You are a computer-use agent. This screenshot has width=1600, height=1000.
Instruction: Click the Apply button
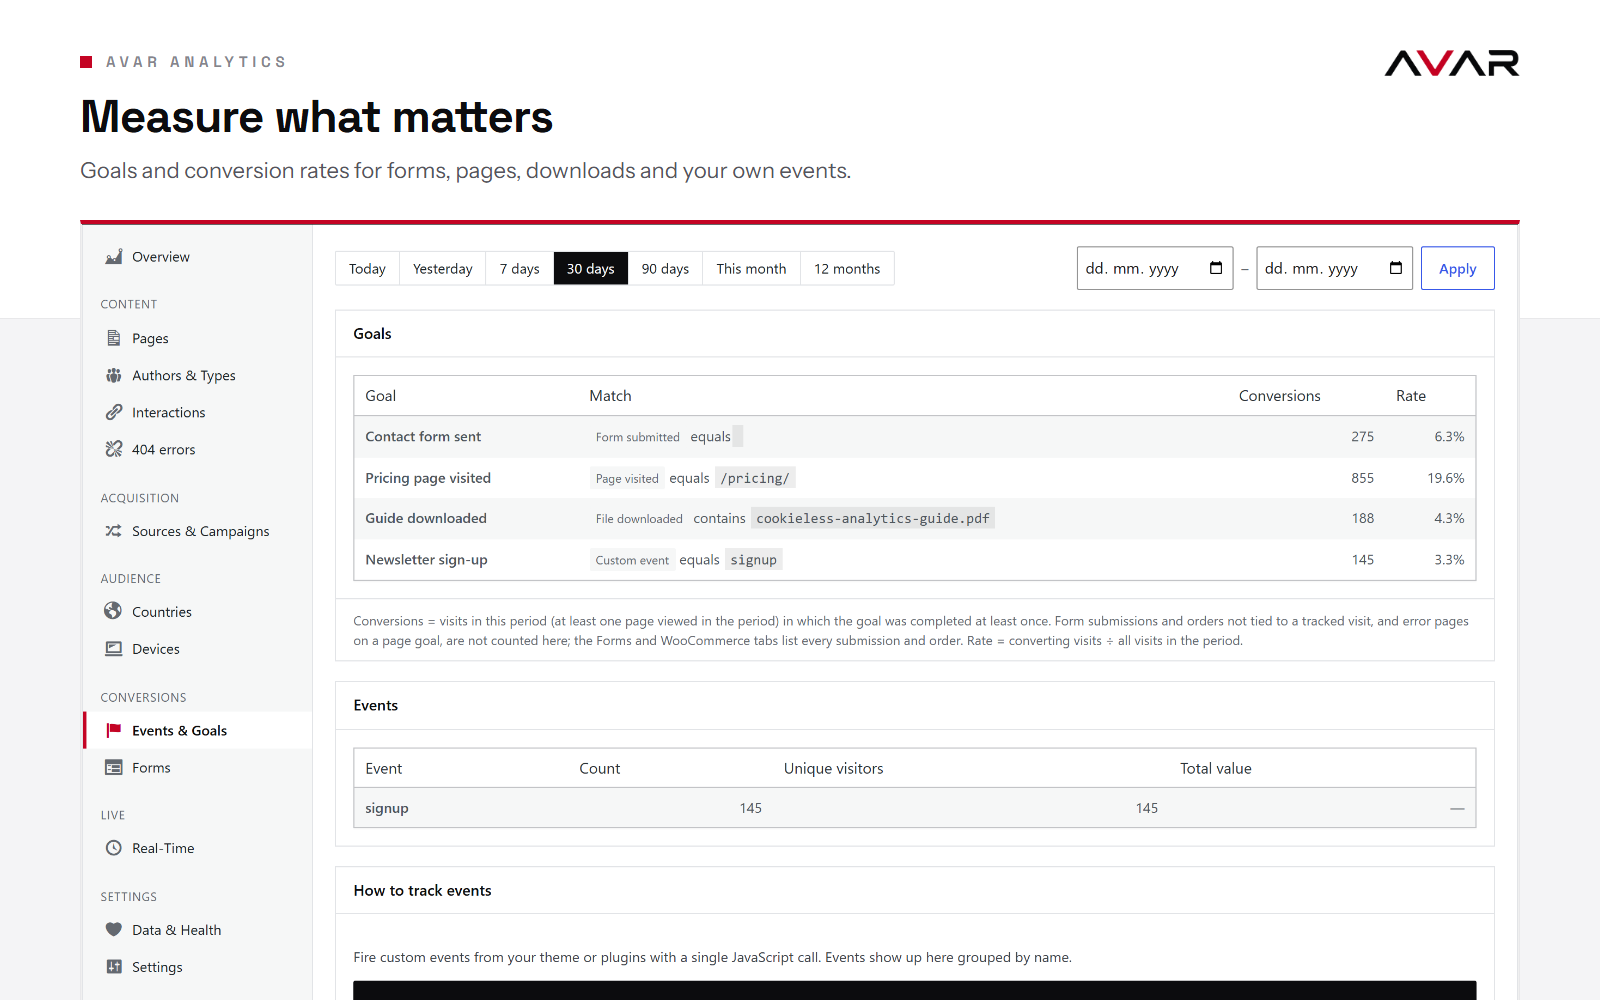pyautogui.click(x=1457, y=268)
